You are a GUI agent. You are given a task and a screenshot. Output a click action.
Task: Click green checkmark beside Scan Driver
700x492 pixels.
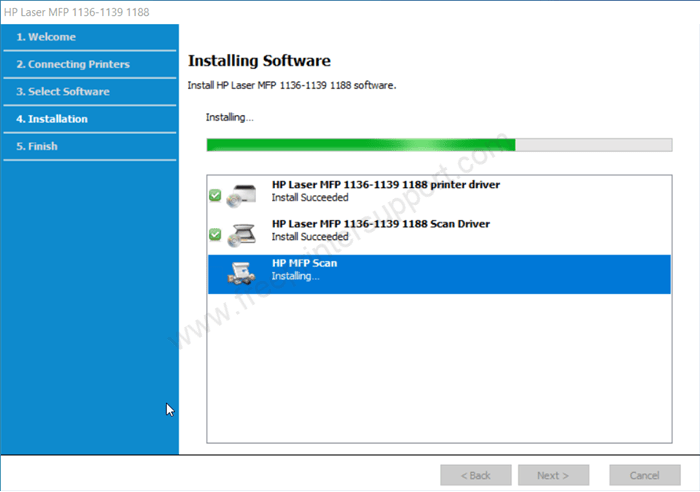[215, 234]
